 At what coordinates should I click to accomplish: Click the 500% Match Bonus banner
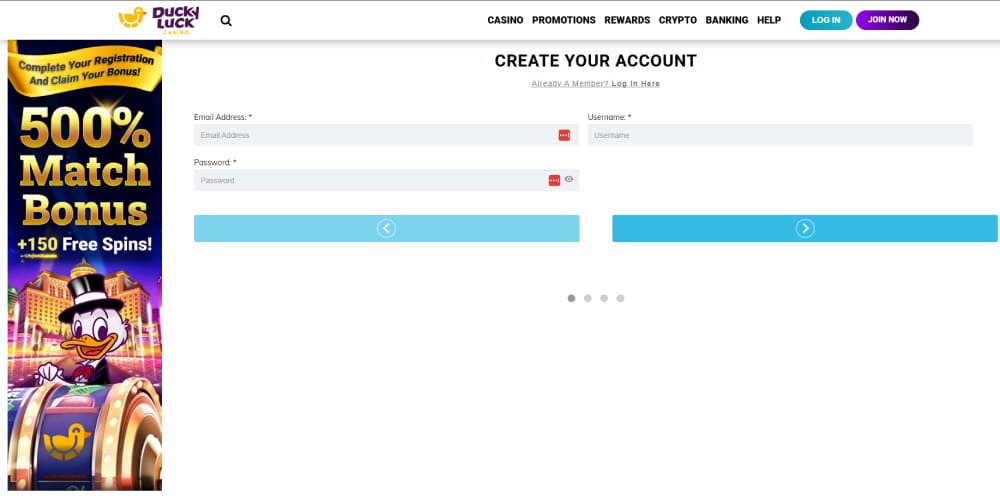[x=85, y=265]
